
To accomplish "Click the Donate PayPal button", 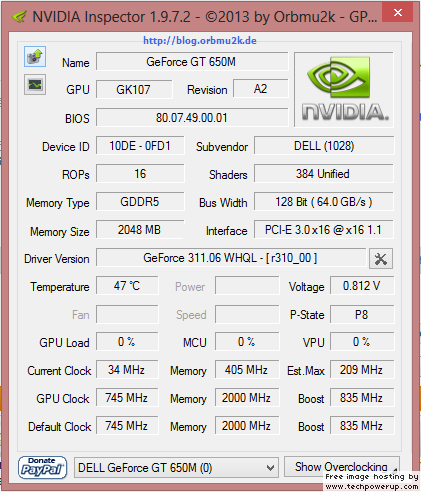I will pos(42,467).
